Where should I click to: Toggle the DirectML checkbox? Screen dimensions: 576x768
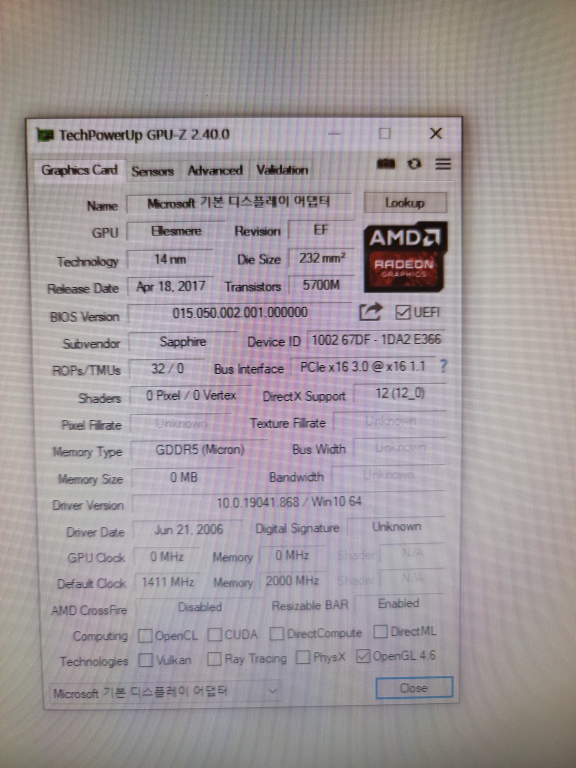tap(380, 631)
